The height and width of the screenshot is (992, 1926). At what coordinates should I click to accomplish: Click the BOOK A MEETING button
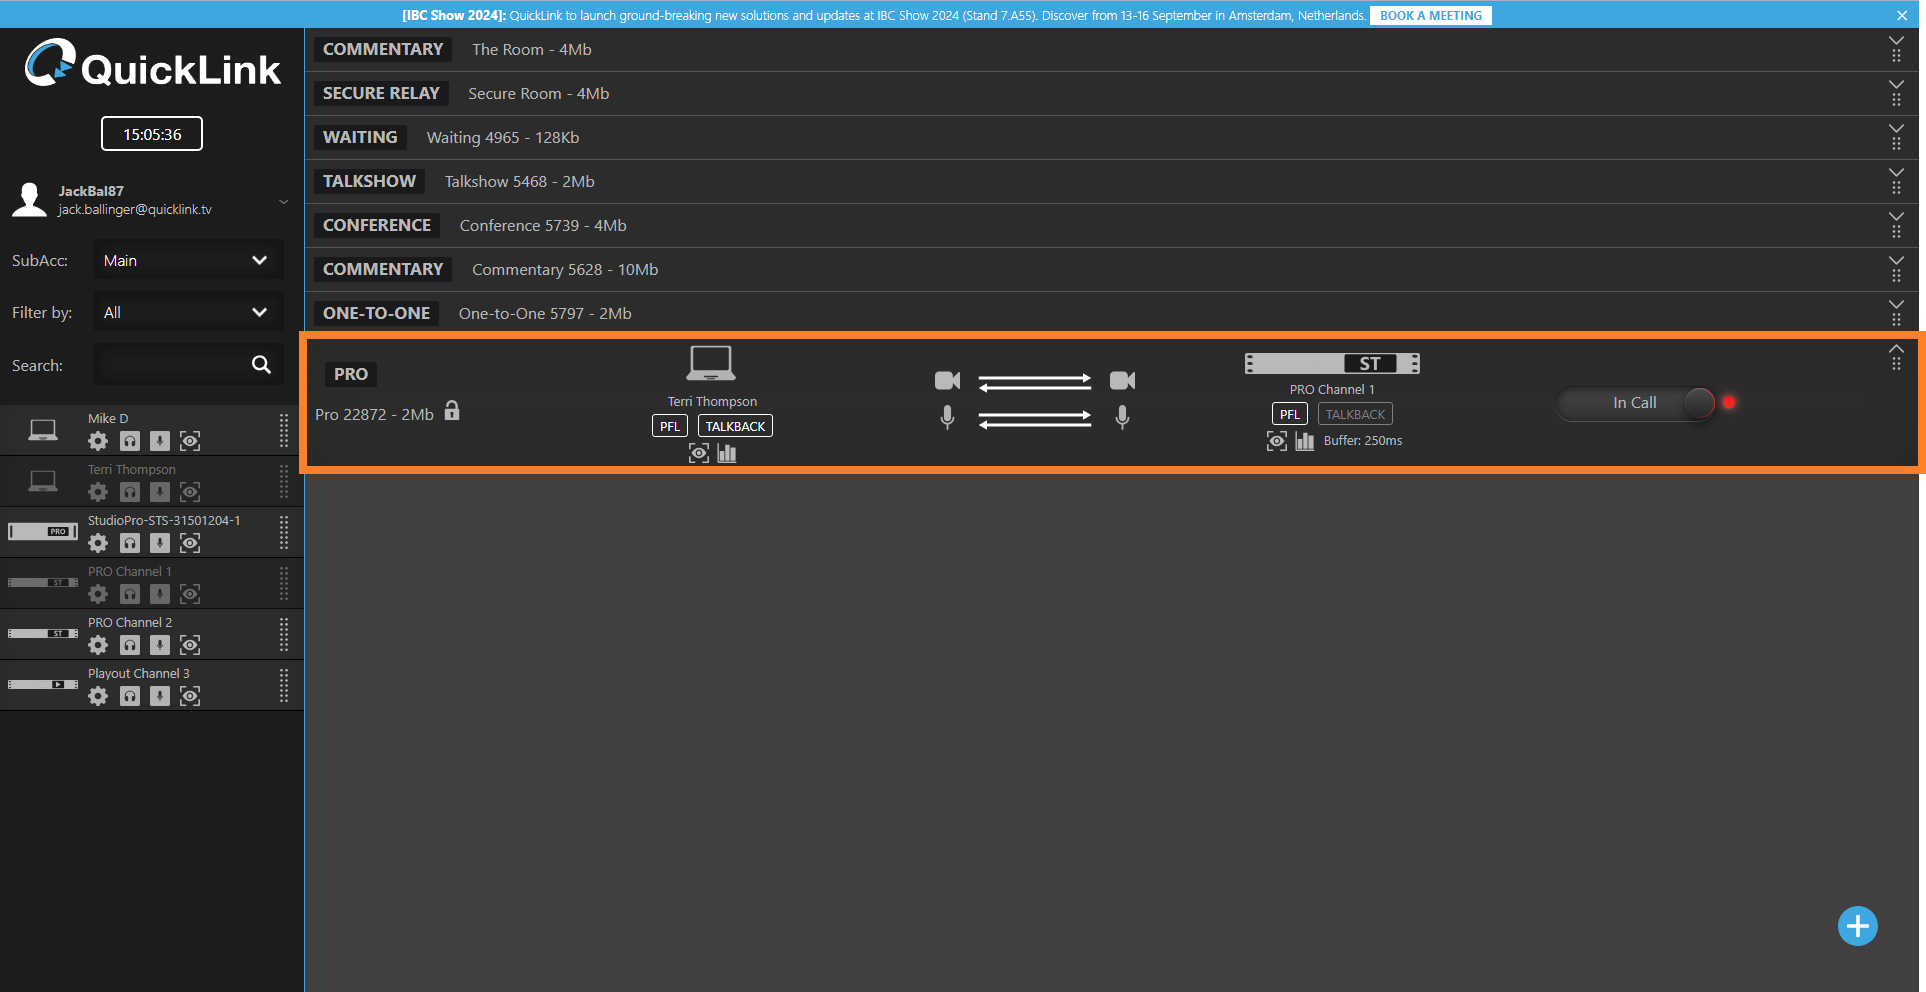[x=1430, y=16]
